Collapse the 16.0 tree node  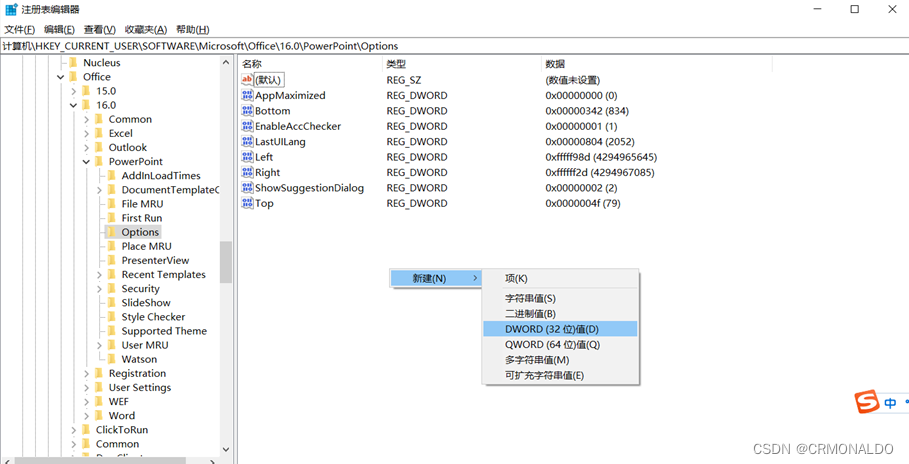tap(73, 105)
